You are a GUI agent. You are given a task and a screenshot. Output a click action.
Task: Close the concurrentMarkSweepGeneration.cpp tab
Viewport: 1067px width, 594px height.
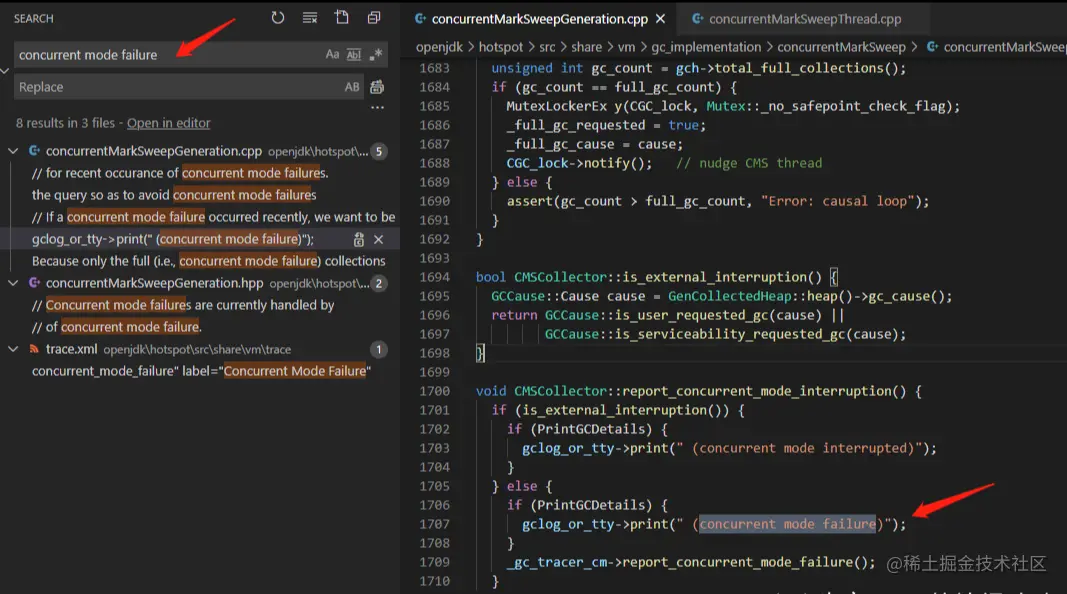point(660,19)
